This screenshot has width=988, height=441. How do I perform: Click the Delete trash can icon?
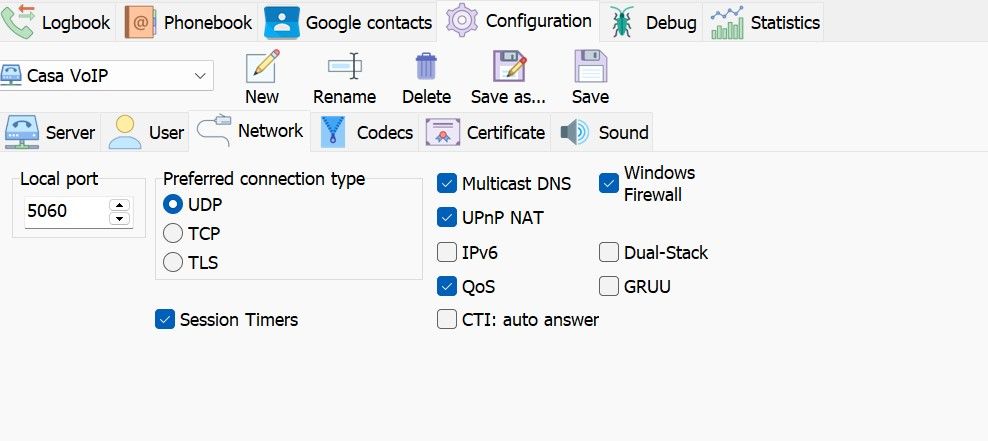click(426, 67)
